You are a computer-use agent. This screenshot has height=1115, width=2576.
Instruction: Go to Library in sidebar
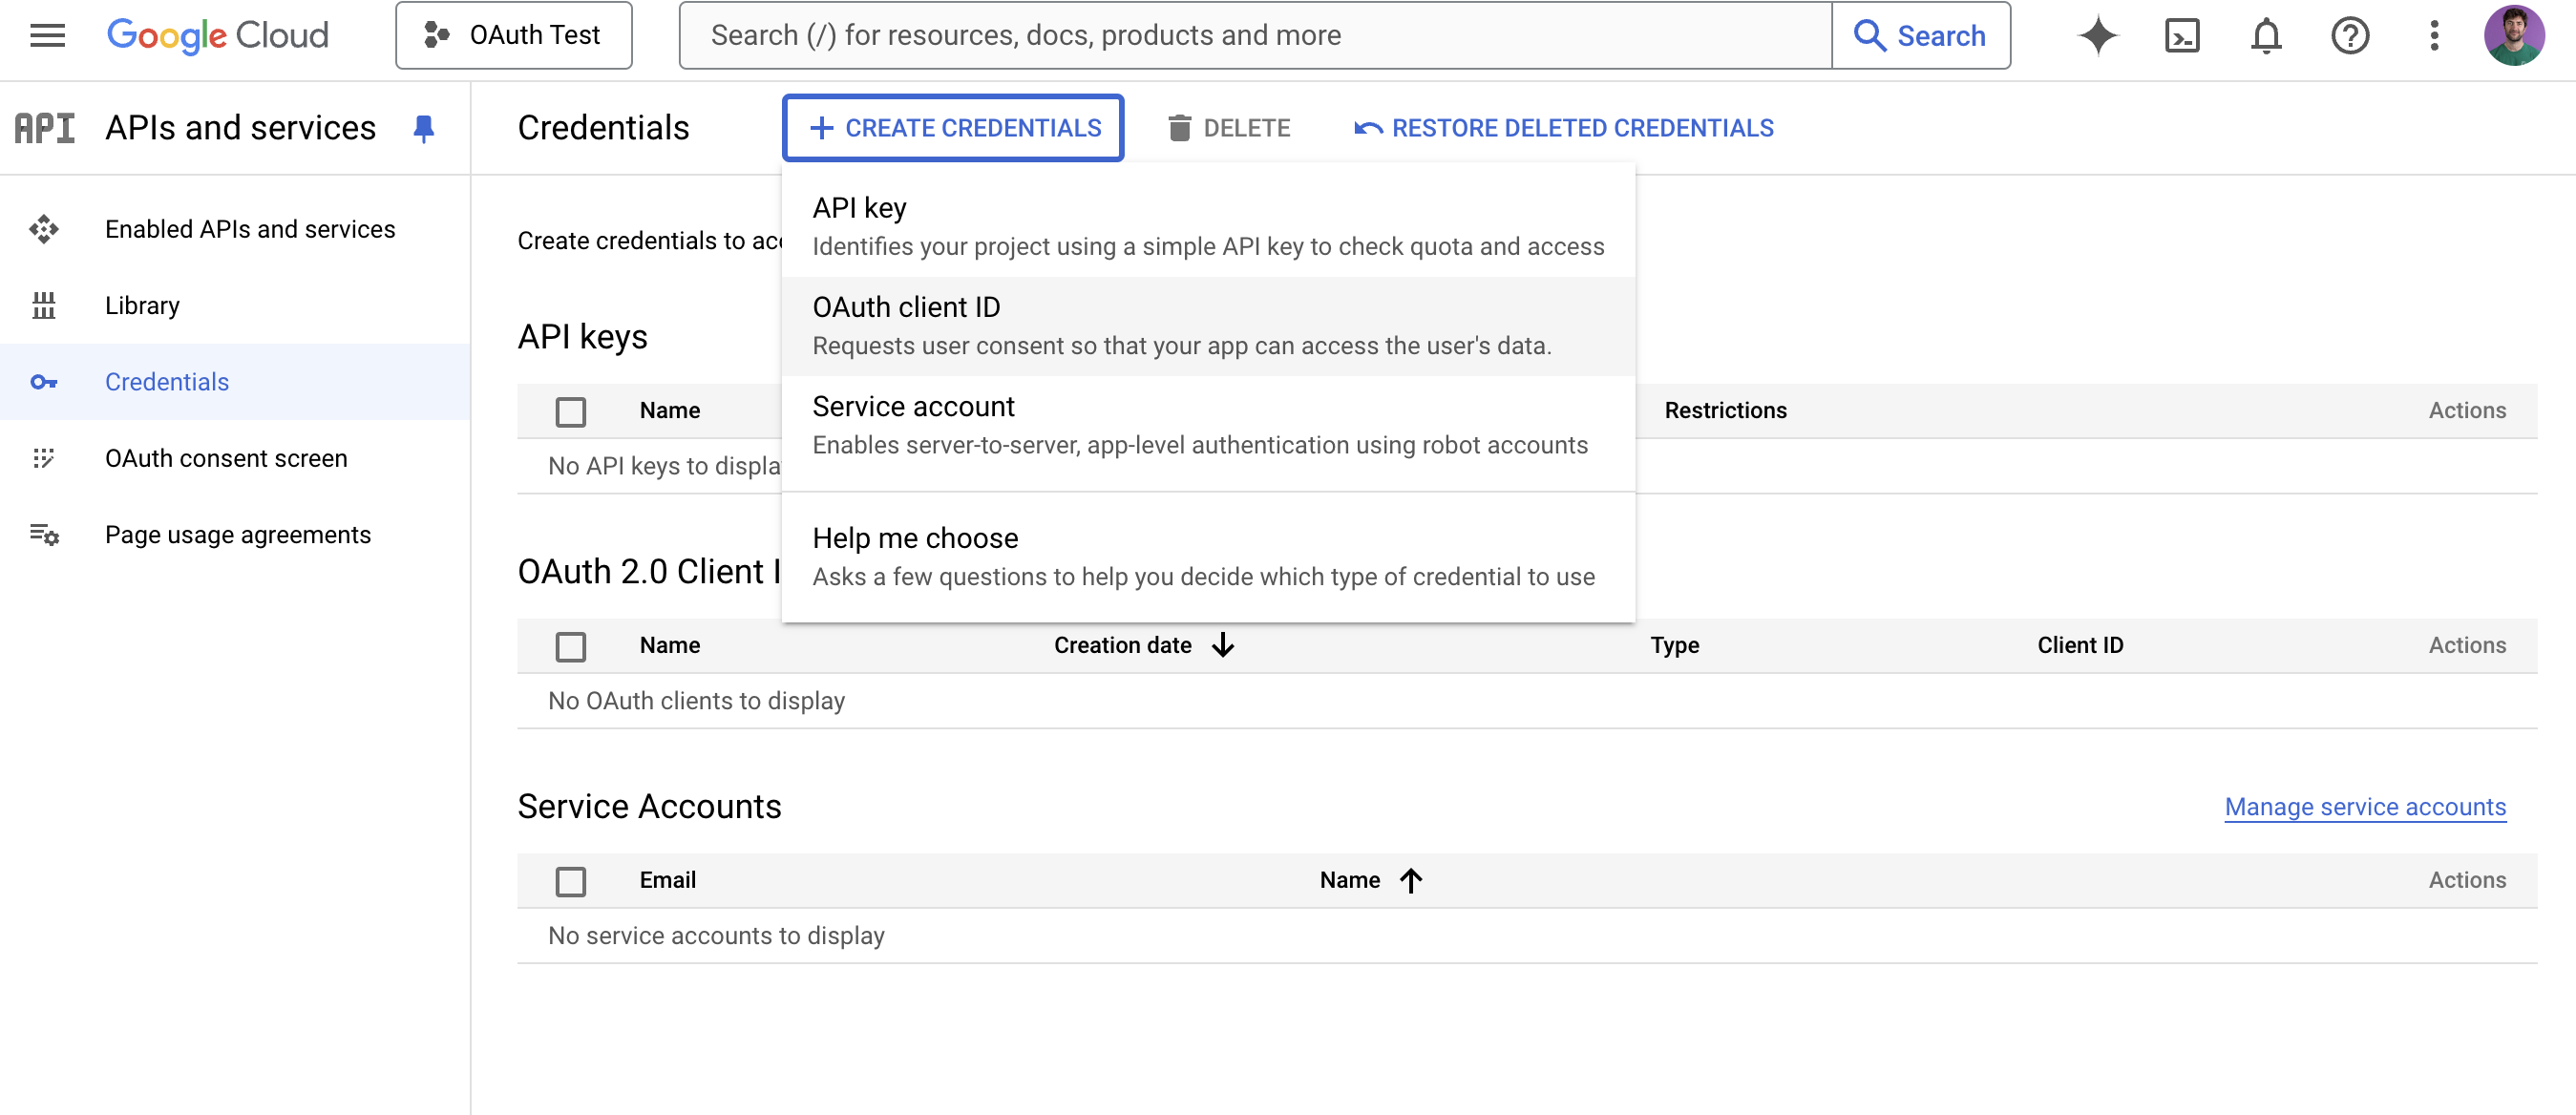(142, 305)
